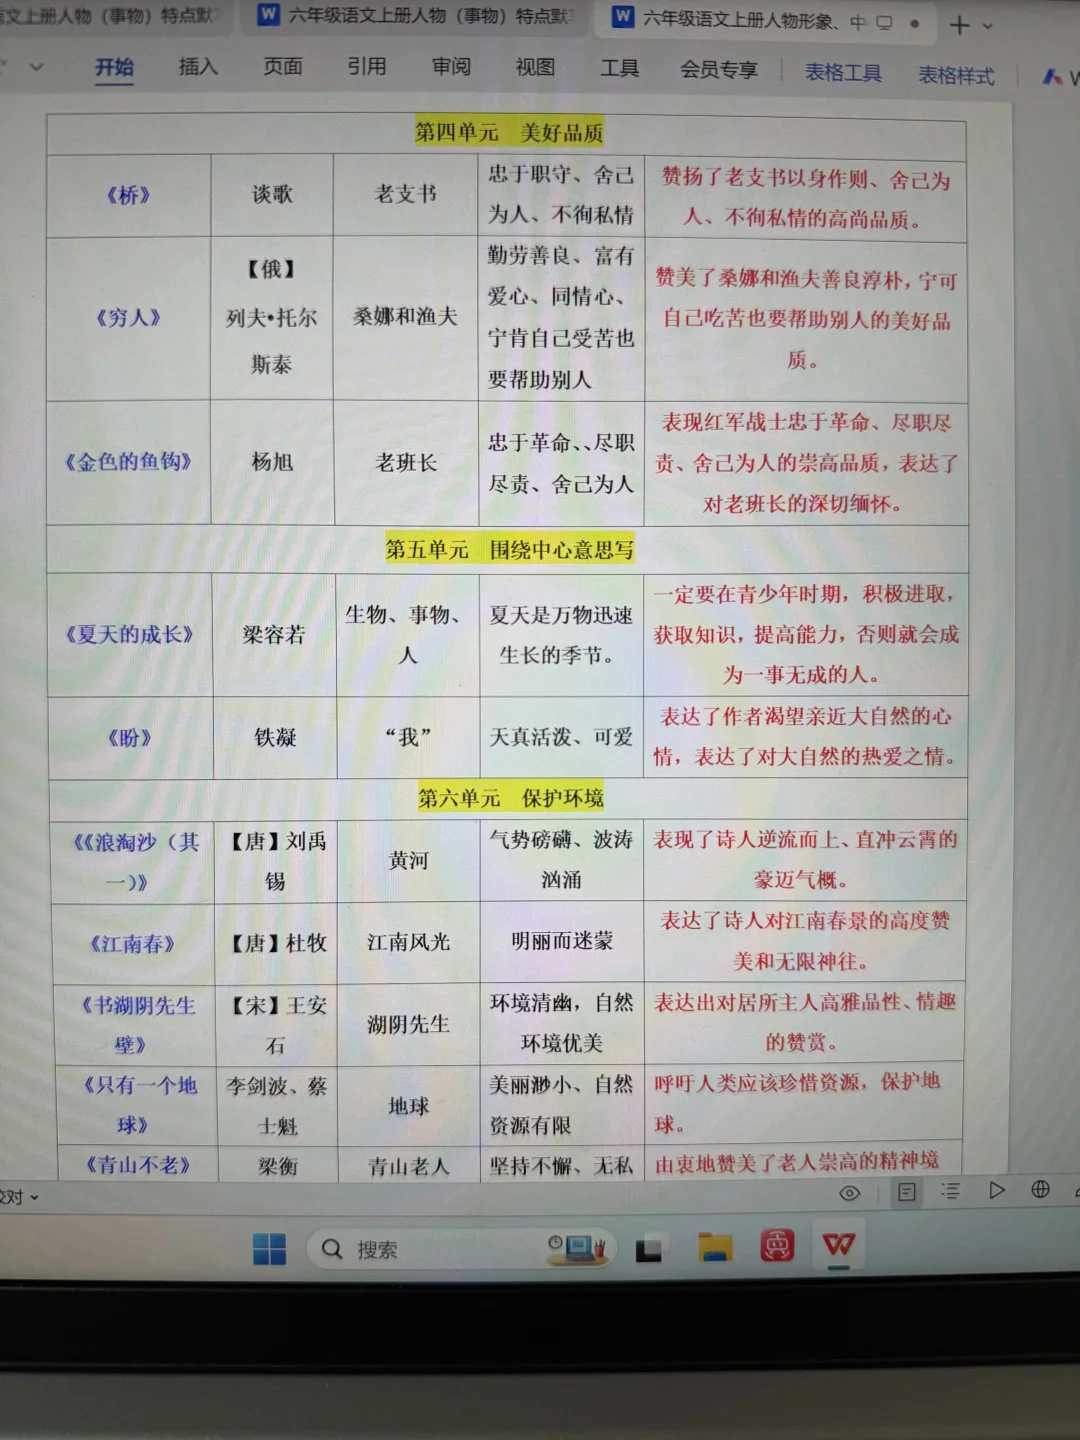Image resolution: width=1080 pixels, height=1440 pixels.
Task: Click the cell 黄河
Action: click(x=409, y=860)
